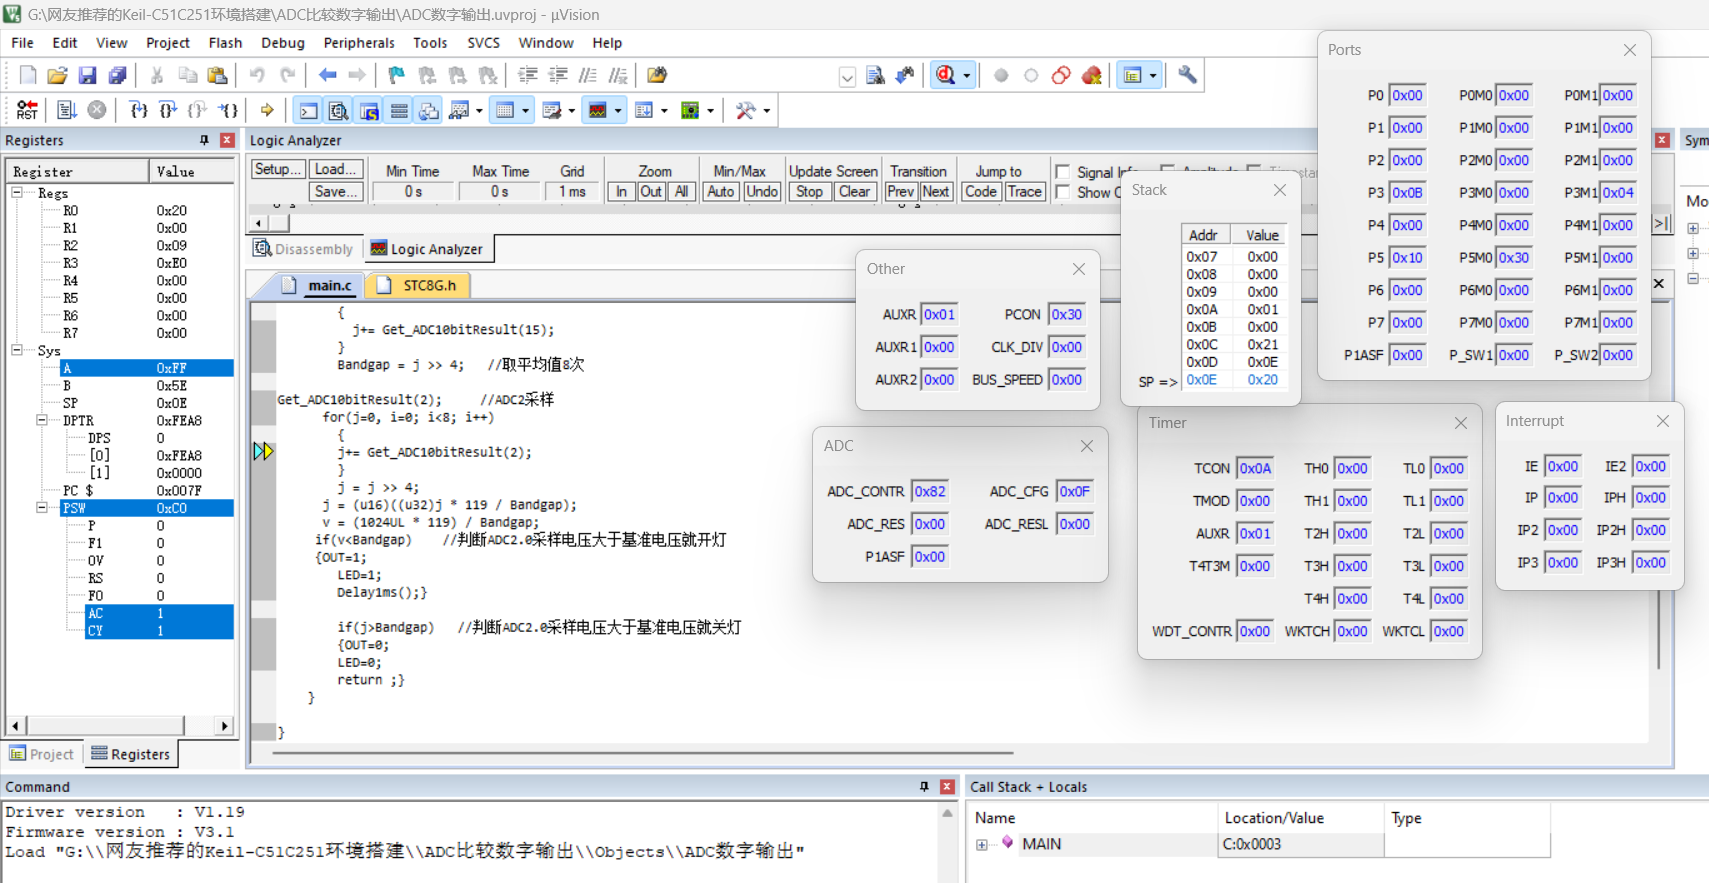Show next statement with yellow arrow icon
Image resolution: width=1709 pixels, height=883 pixels.
tap(267, 110)
